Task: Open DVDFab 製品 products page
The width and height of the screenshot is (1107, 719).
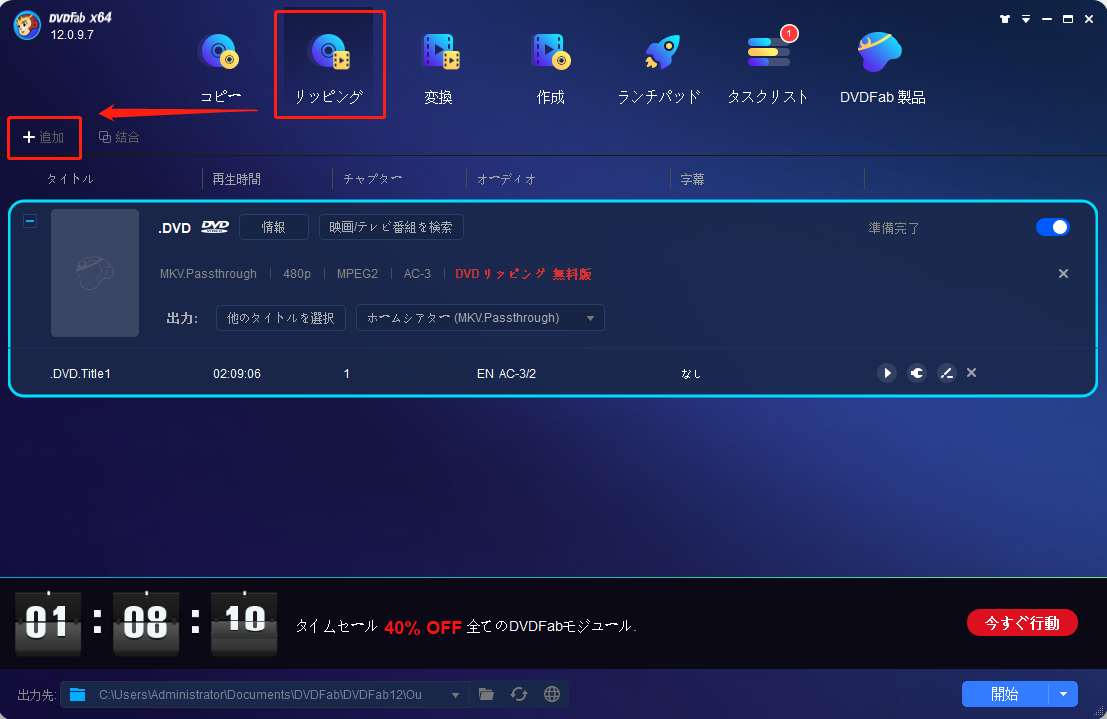Action: click(x=882, y=68)
